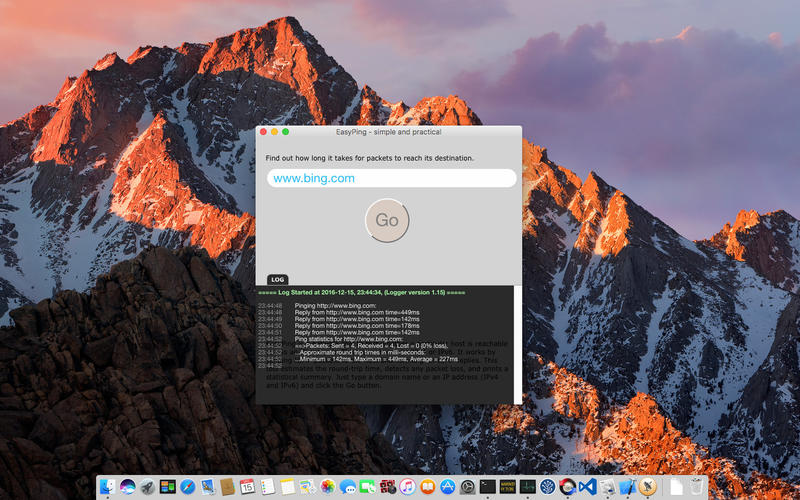This screenshot has height=500, width=800.
Task: Minimize EasyPing using the yellow button
Action: (x=274, y=132)
